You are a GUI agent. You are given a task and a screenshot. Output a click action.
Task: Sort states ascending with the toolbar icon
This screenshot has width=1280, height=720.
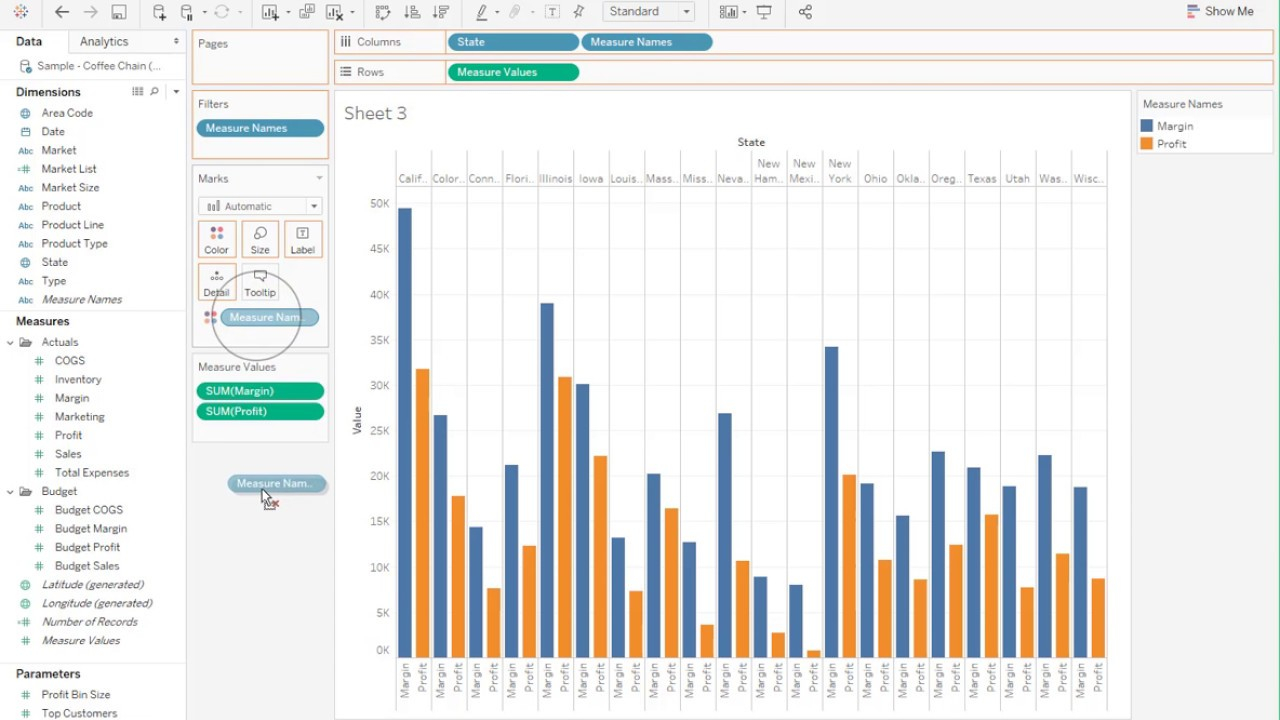pyautogui.click(x=410, y=11)
